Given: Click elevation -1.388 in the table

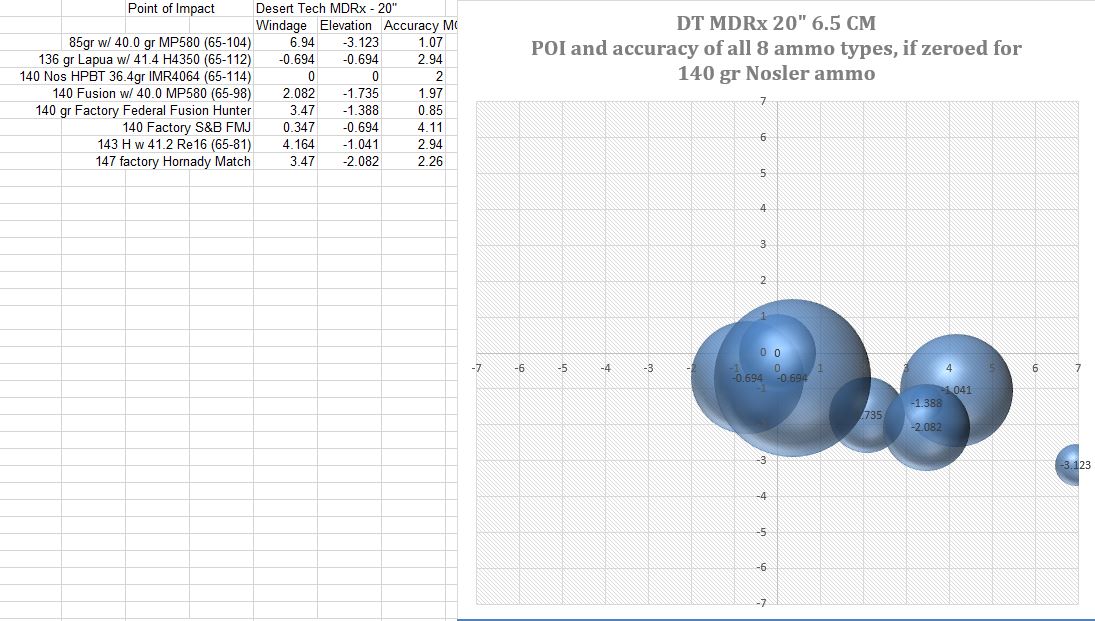Looking at the screenshot, I should click(361, 110).
